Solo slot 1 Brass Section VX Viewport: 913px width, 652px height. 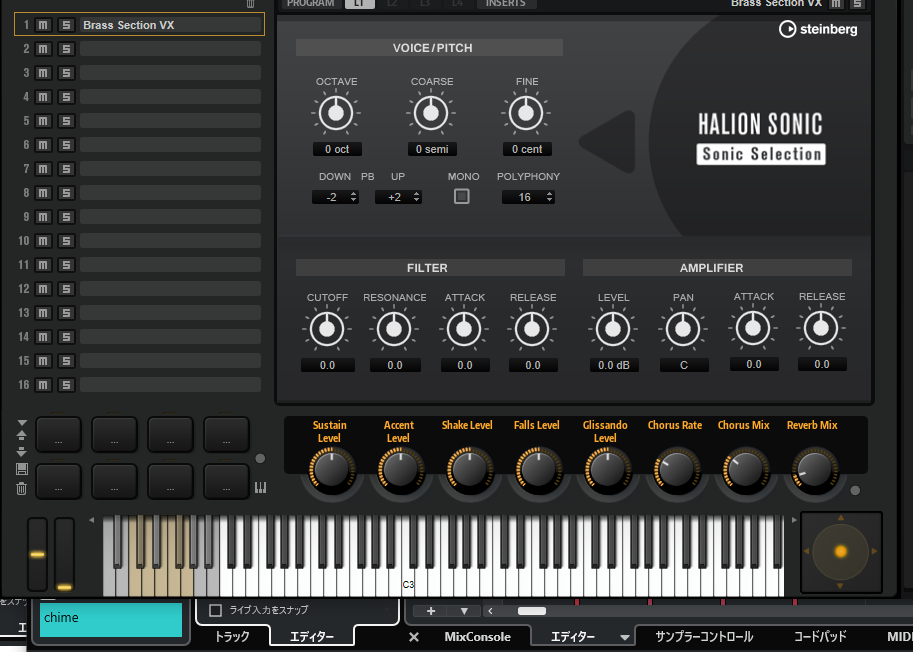pos(66,25)
